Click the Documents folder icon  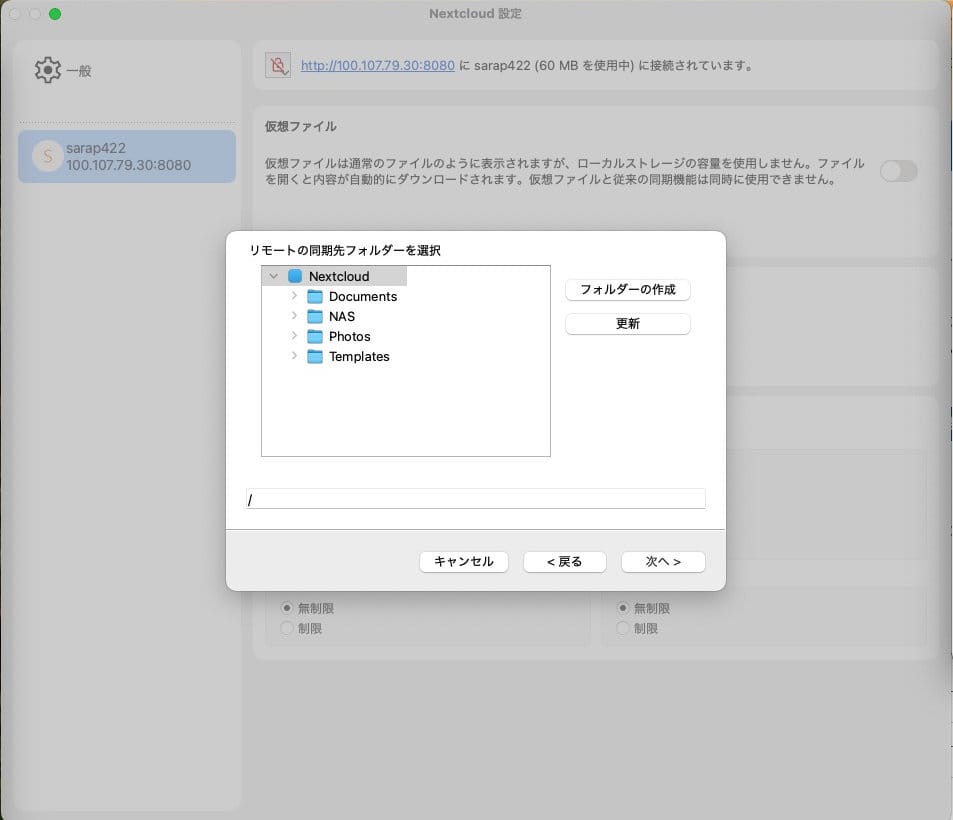tap(315, 296)
